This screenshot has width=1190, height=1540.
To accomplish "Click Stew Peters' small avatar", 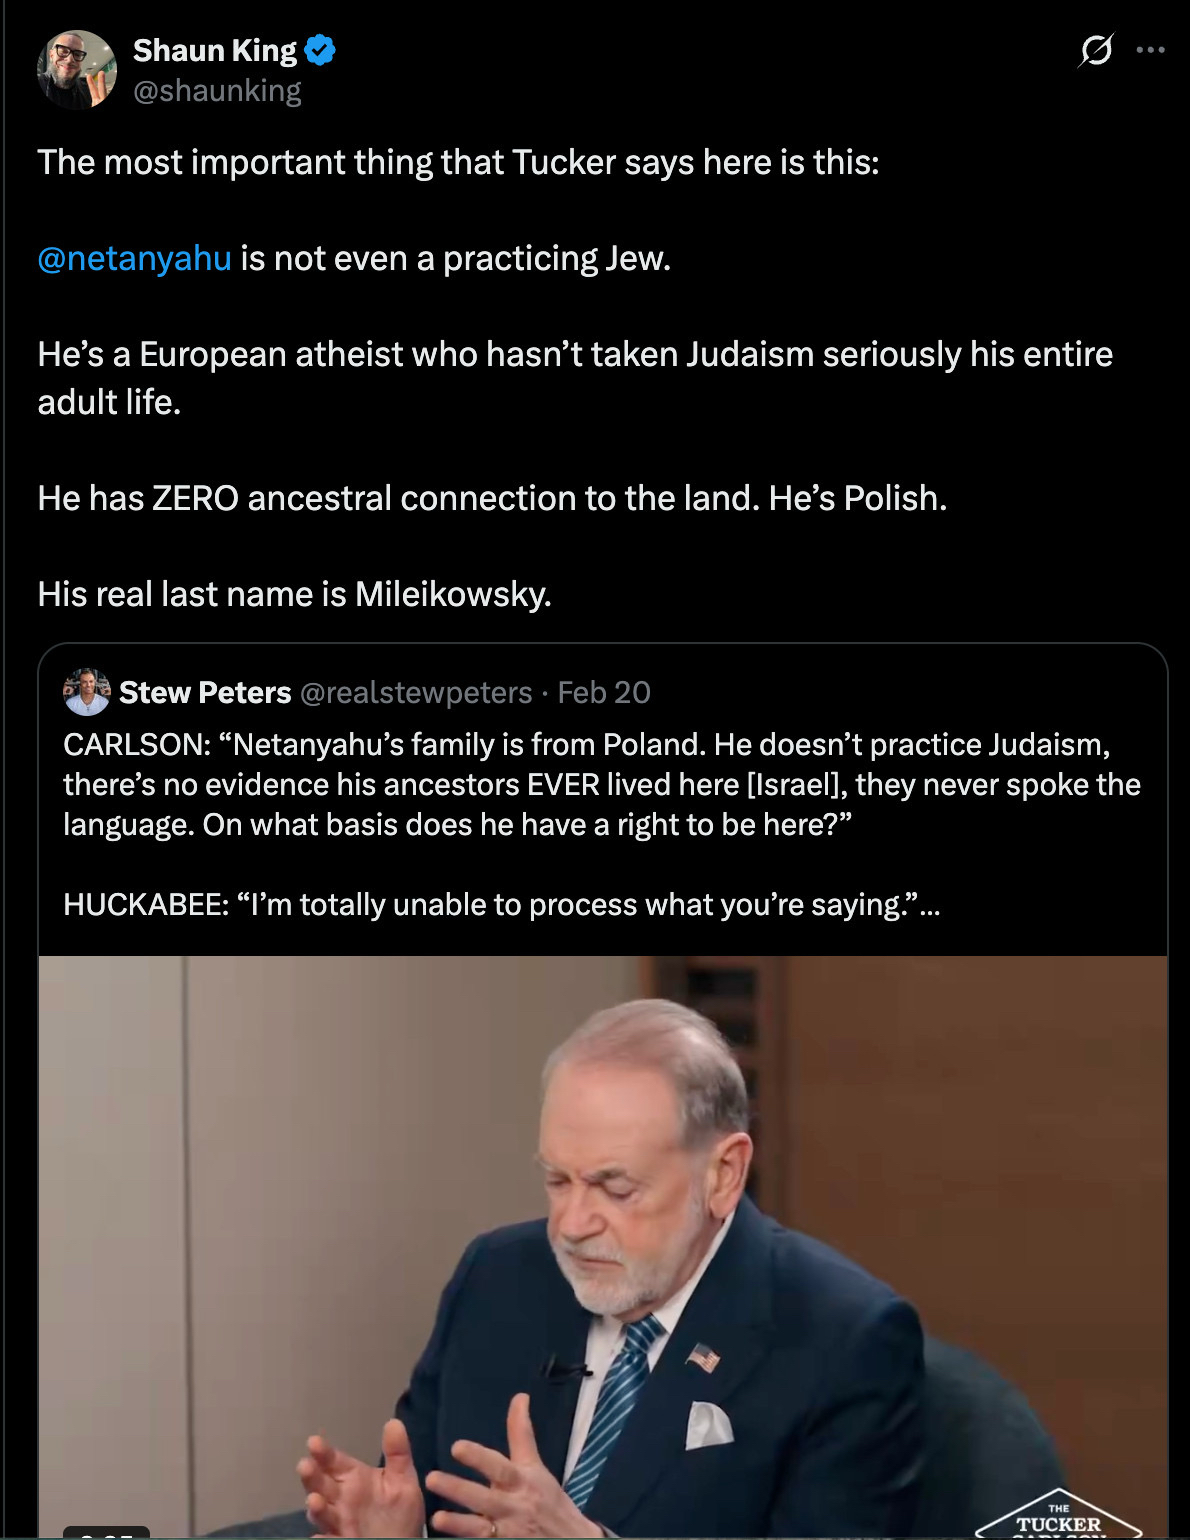I will click(x=87, y=692).
